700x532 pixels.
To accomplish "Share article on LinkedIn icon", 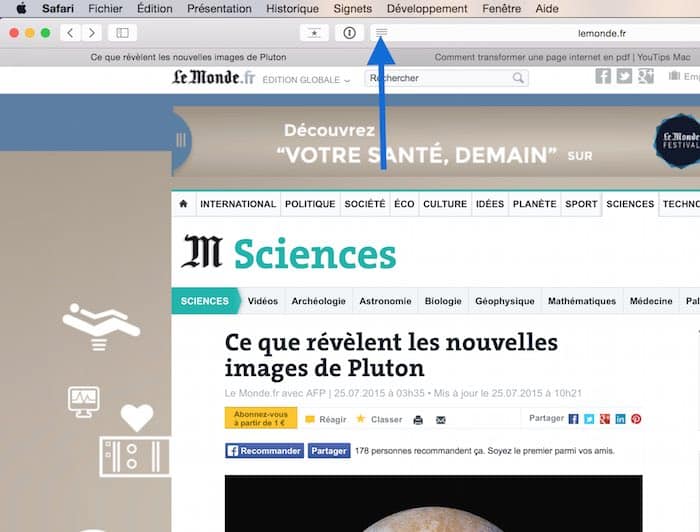I will [621, 419].
